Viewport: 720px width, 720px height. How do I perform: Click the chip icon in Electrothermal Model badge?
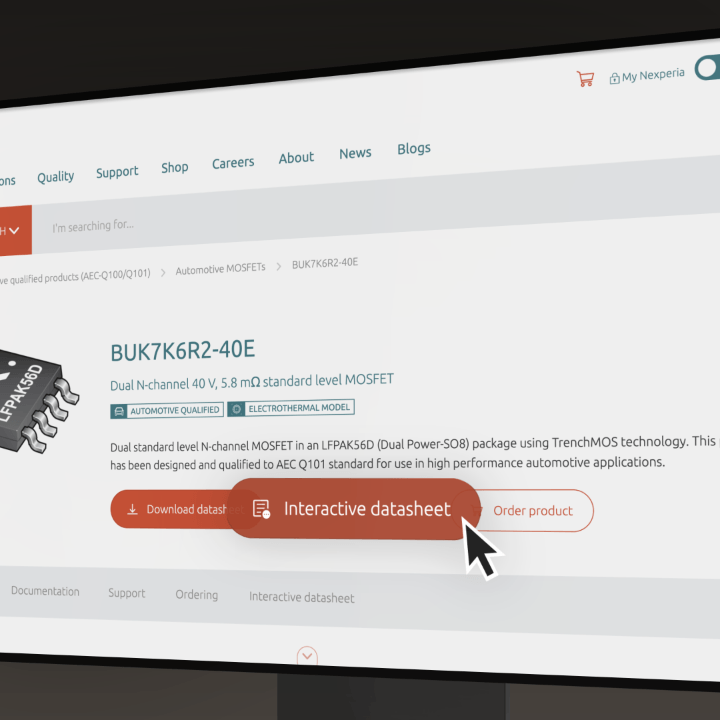[236, 409]
